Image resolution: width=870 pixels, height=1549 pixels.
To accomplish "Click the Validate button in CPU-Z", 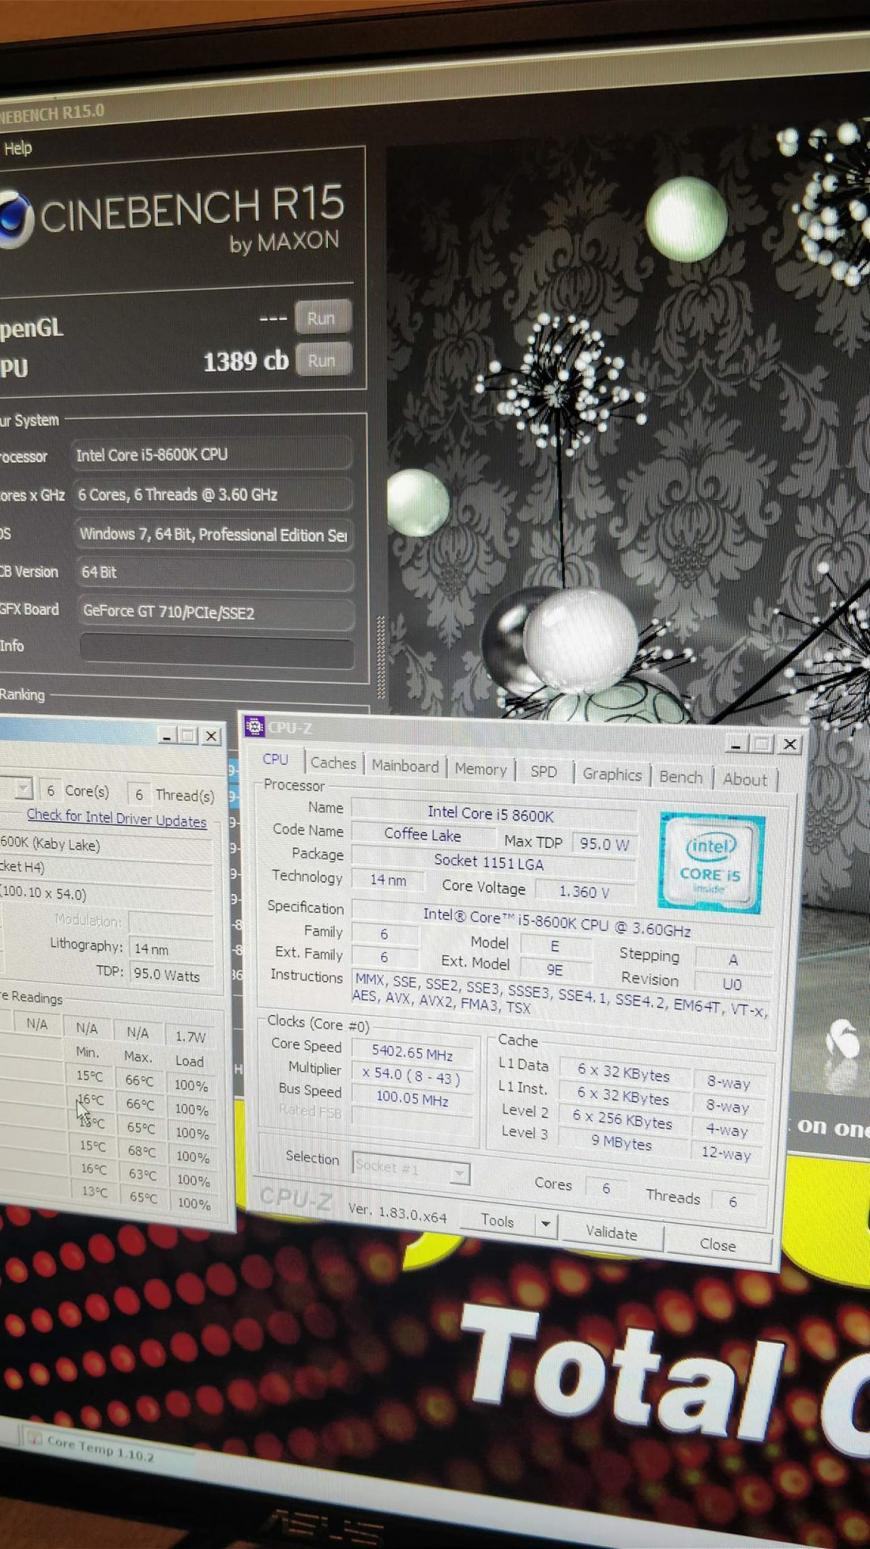I will (x=611, y=1233).
